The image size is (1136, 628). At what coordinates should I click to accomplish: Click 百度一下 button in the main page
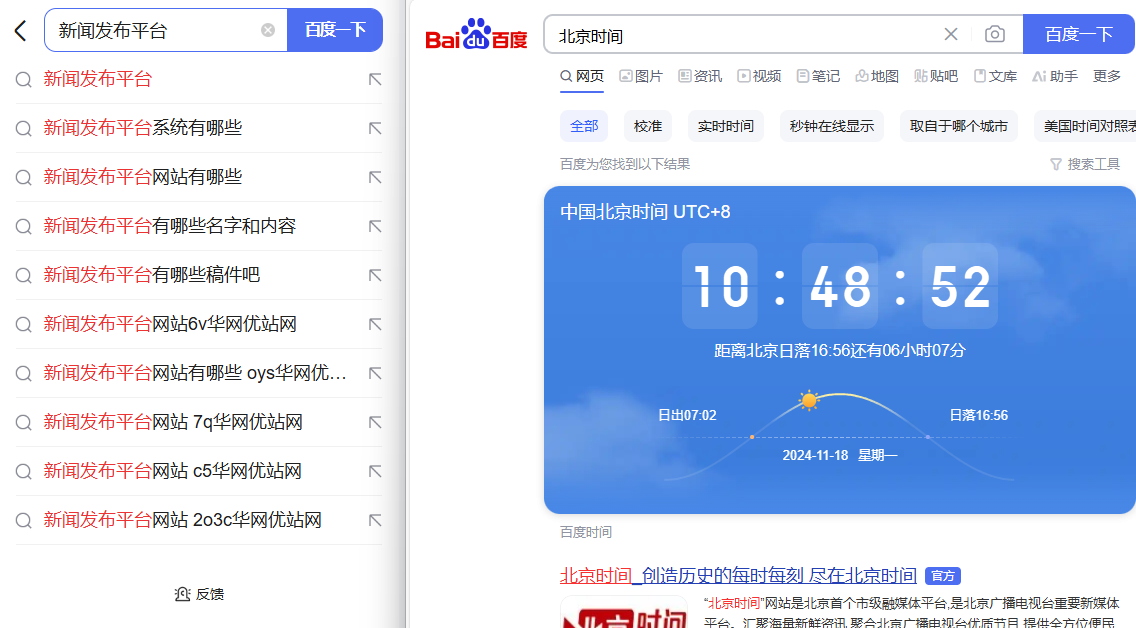tap(1079, 34)
